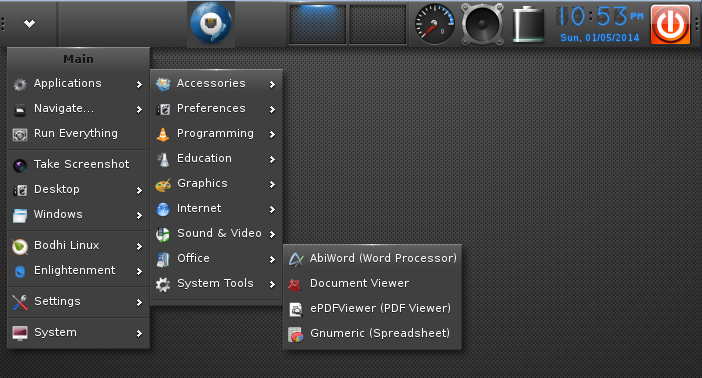The width and height of the screenshot is (702, 378).
Task: Open the Internet menu entry
Action: [x=216, y=209]
